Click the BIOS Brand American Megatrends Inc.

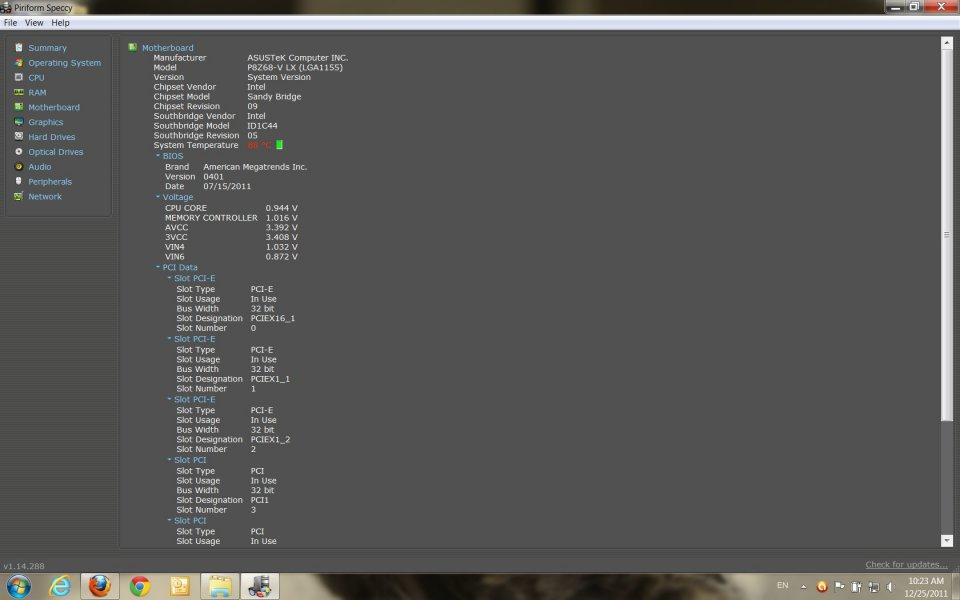click(255, 167)
